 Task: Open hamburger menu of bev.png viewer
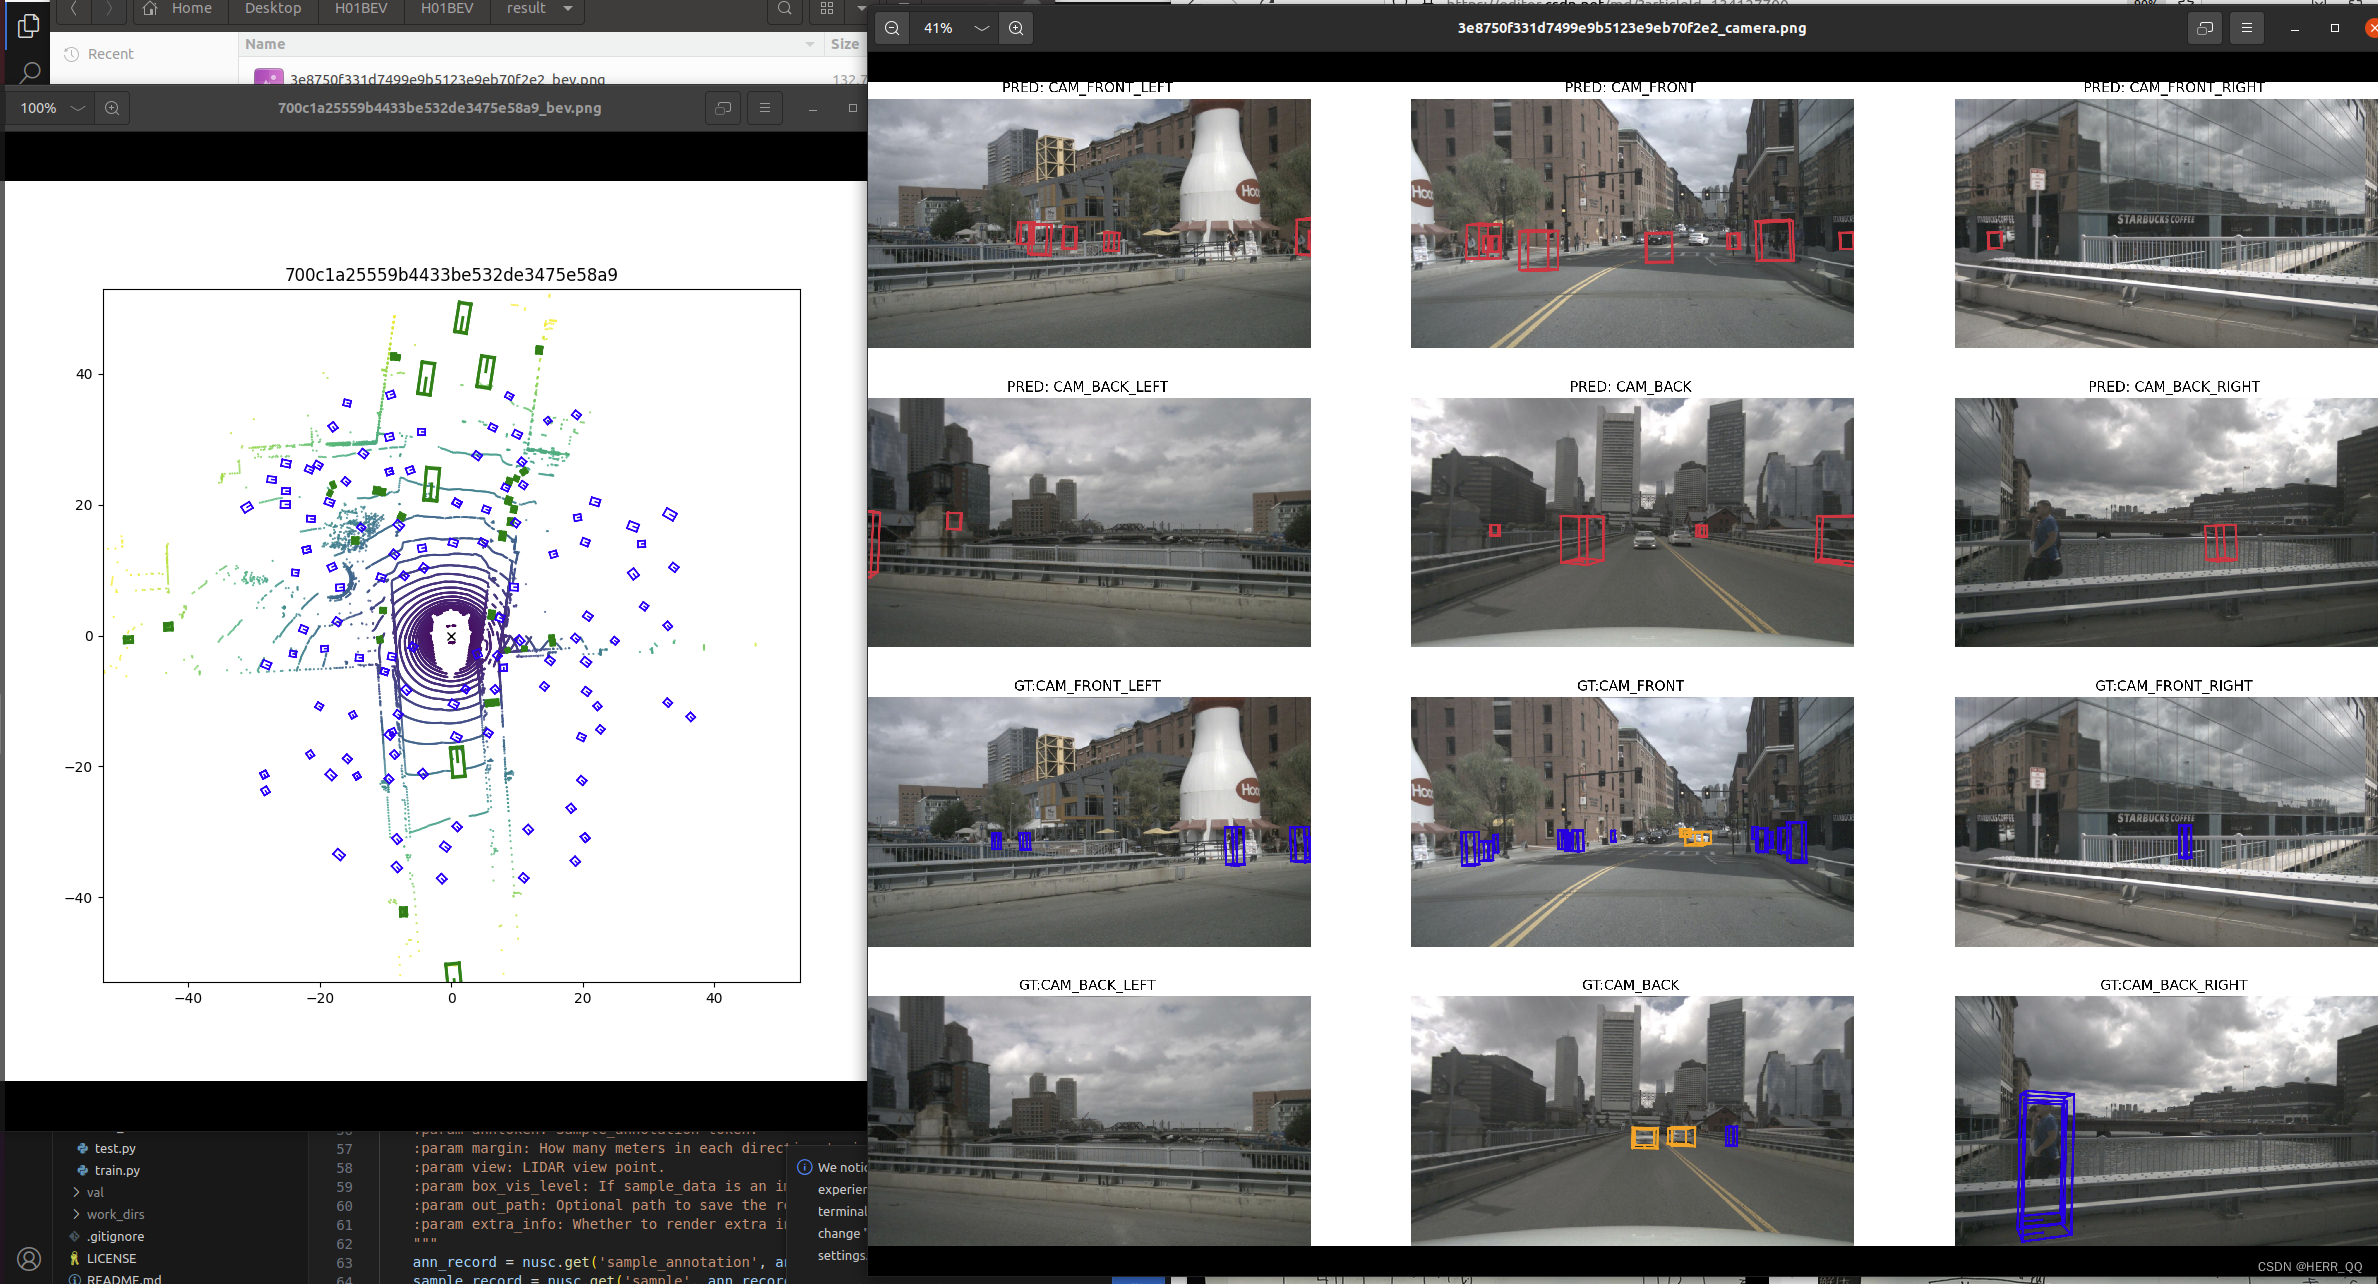coord(765,108)
